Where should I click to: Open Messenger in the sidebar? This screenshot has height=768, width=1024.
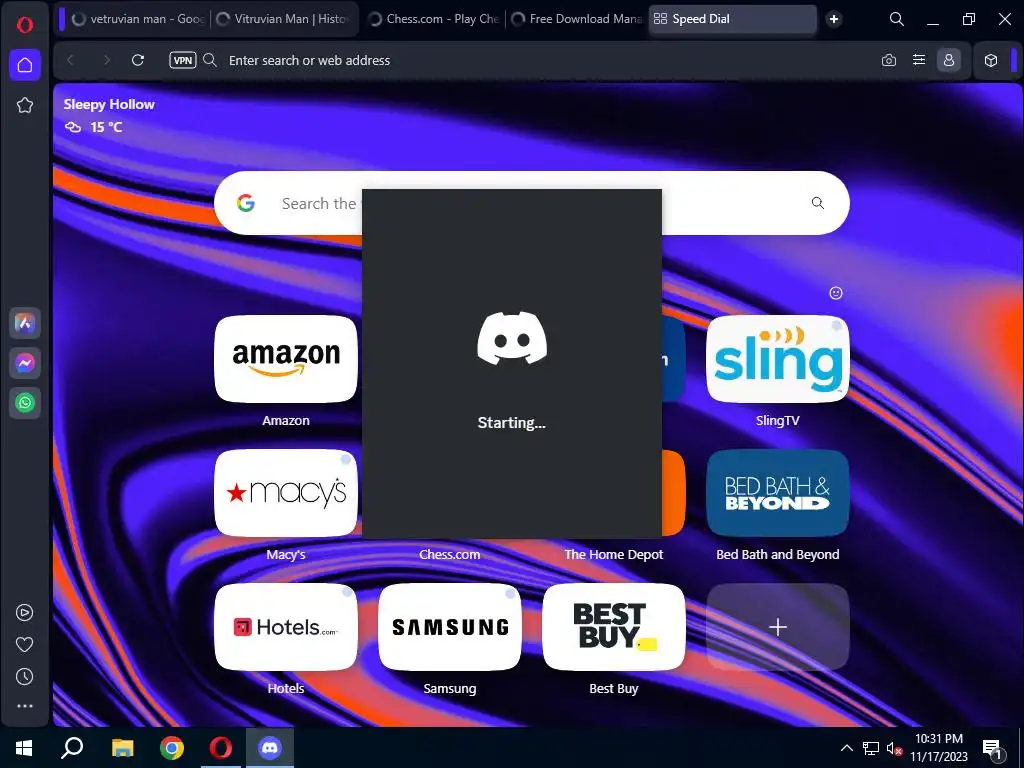point(25,362)
